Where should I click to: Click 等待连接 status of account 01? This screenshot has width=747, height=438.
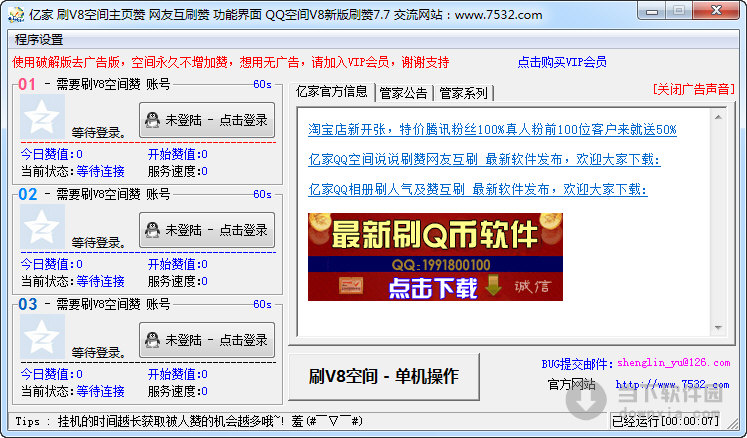(x=101, y=172)
